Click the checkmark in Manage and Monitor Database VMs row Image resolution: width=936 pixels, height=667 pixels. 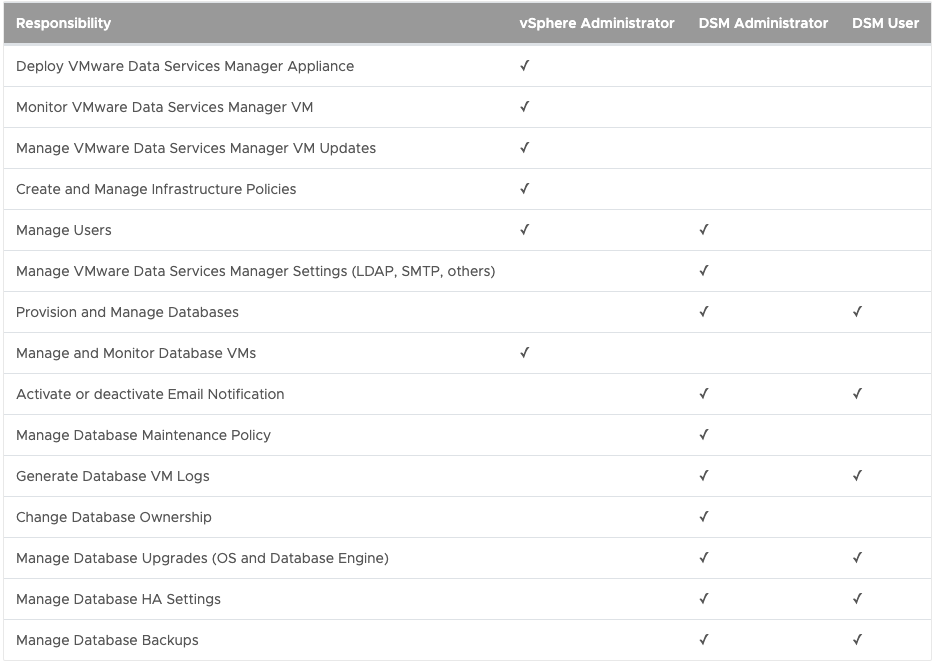[x=525, y=353]
